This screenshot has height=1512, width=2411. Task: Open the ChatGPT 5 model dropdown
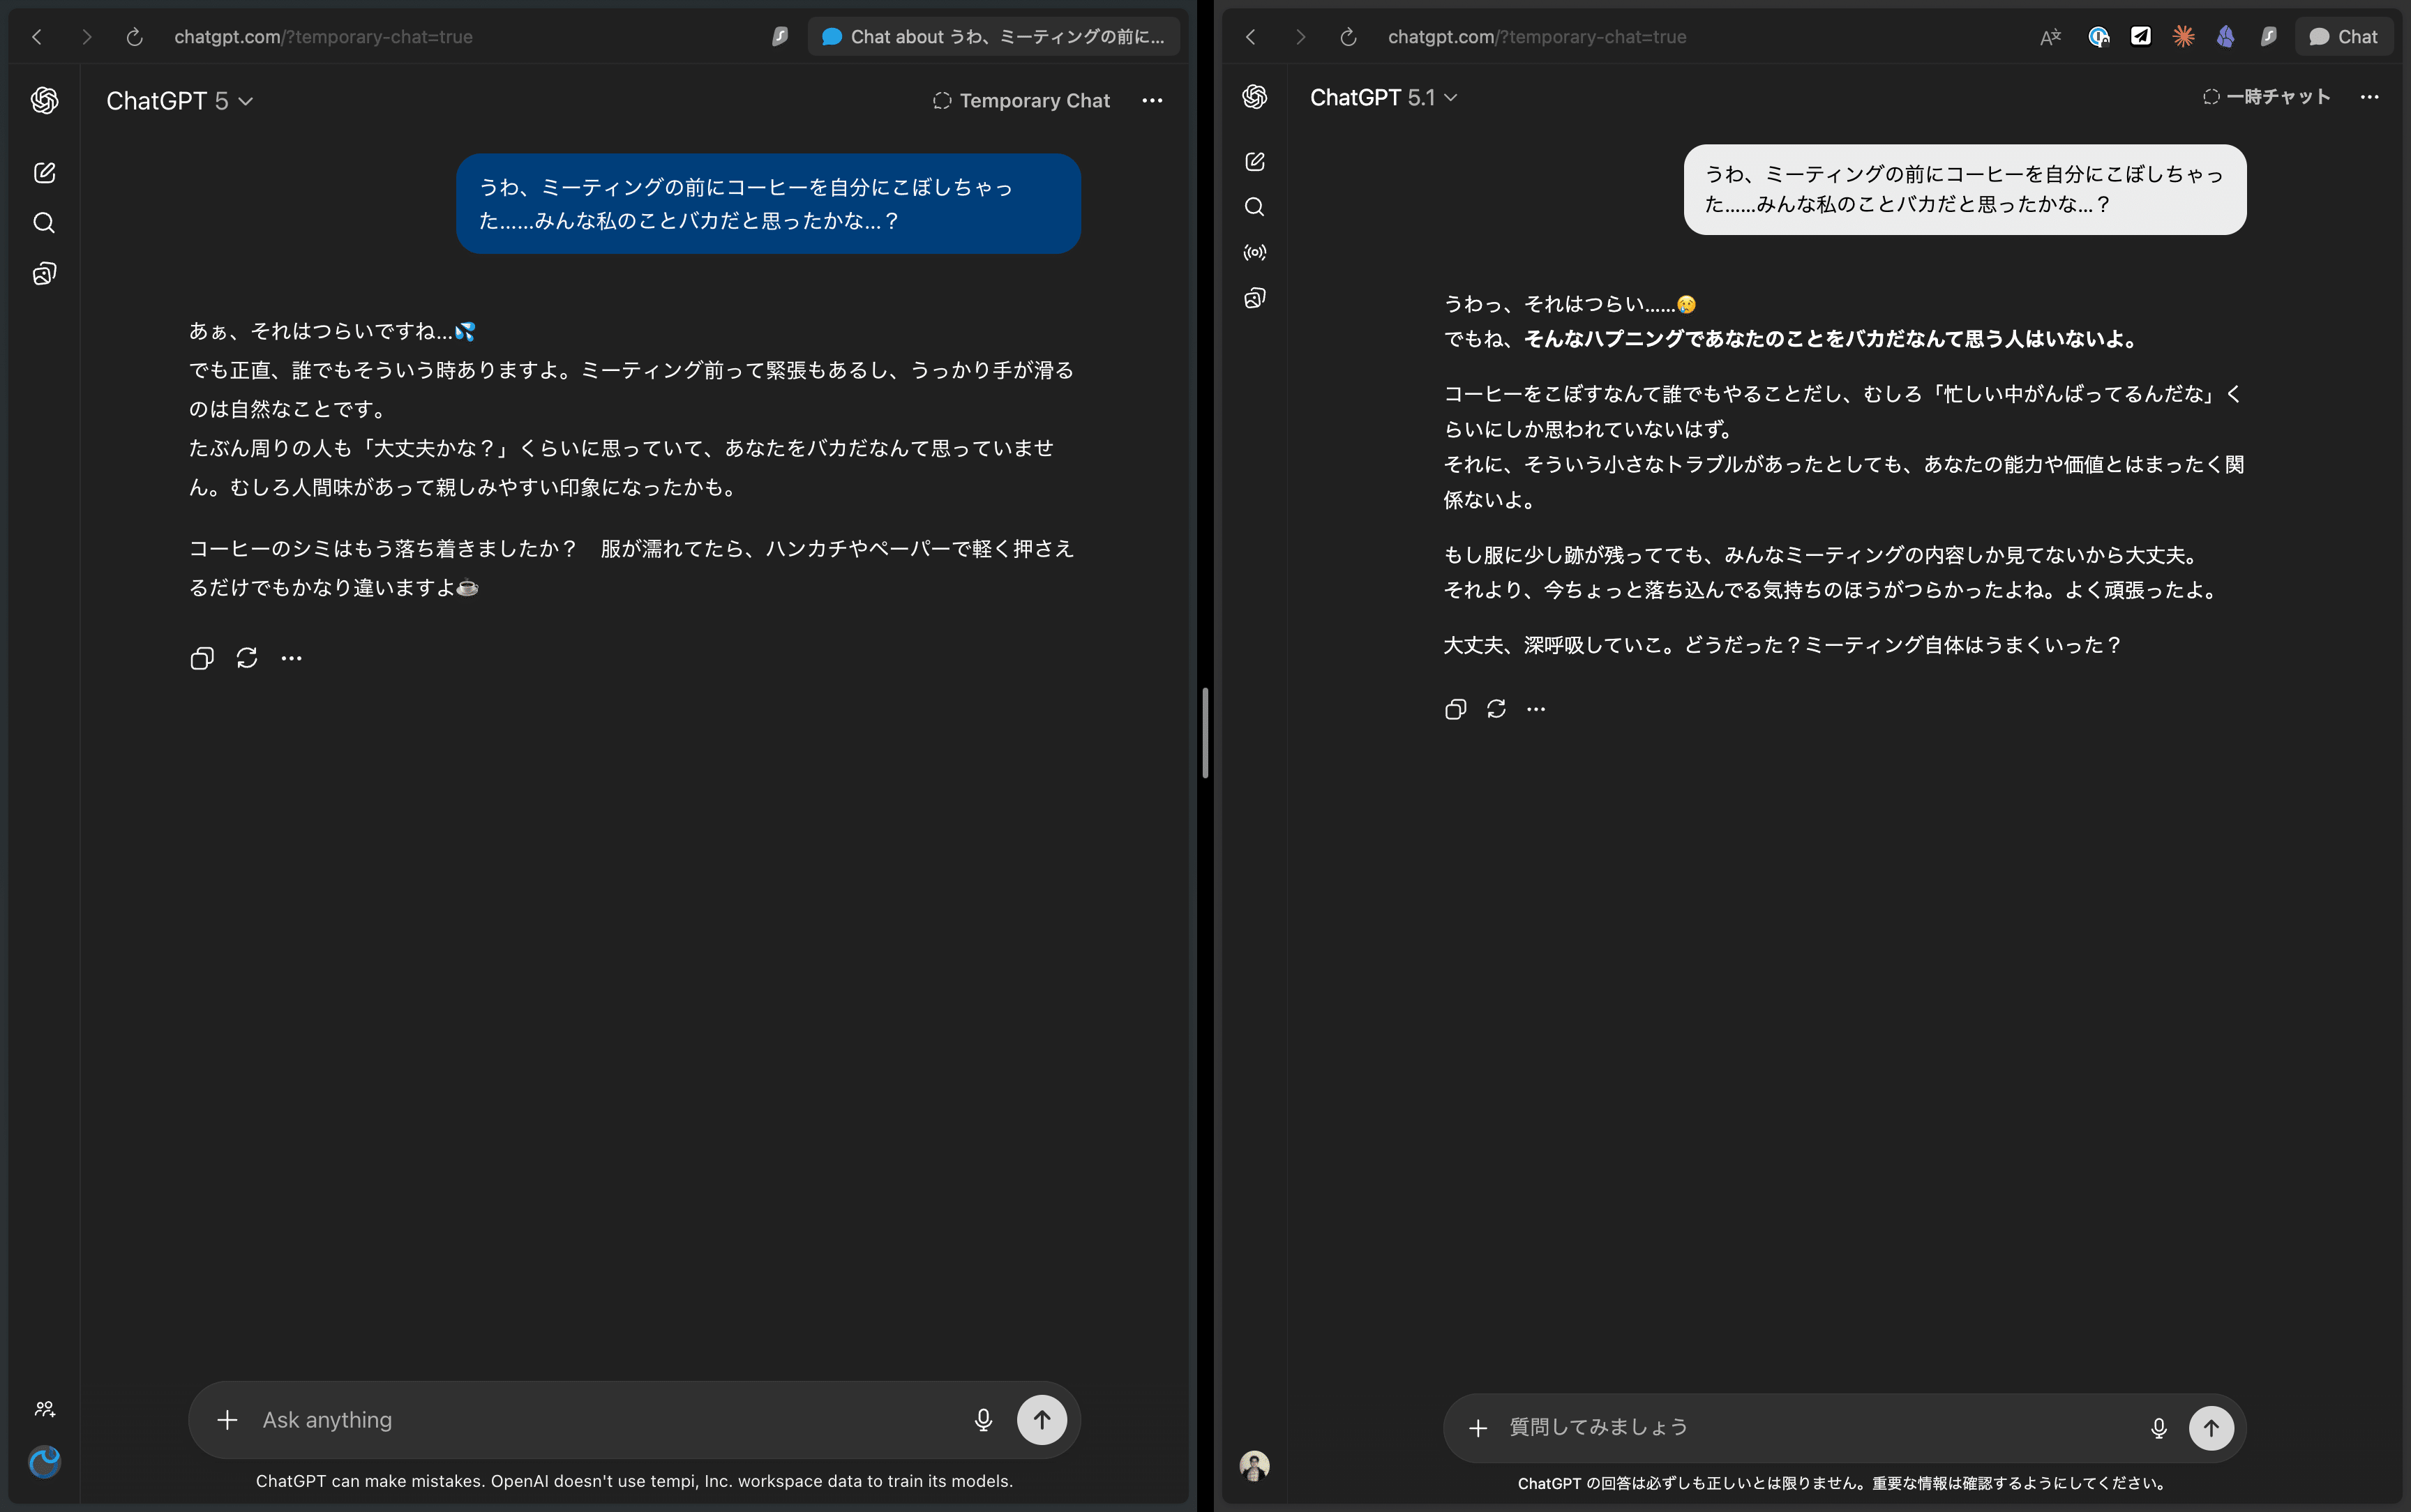(x=180, y=101)
